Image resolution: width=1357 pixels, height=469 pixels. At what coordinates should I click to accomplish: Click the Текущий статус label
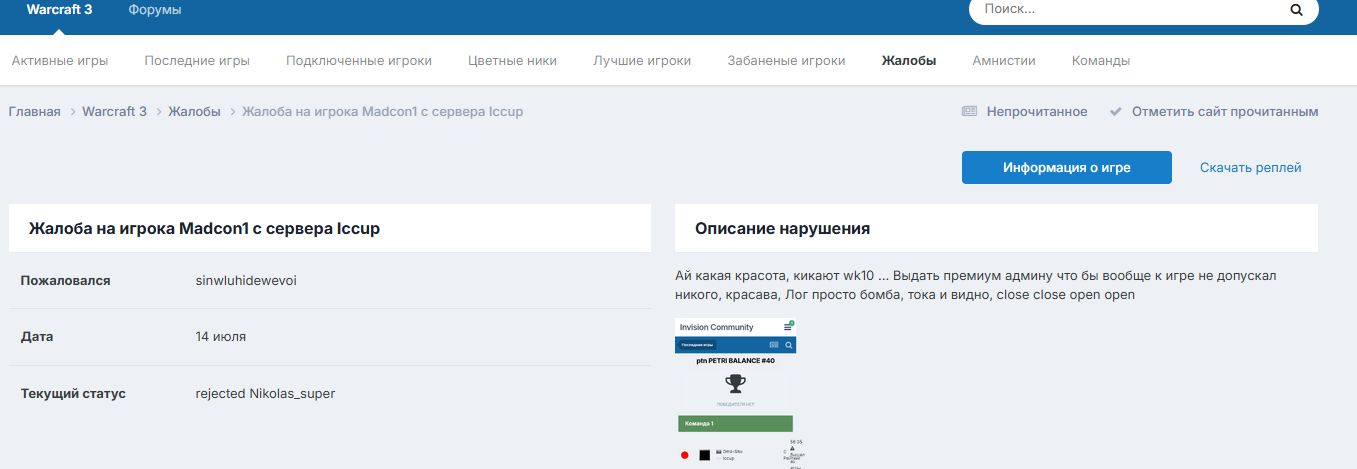73,393
